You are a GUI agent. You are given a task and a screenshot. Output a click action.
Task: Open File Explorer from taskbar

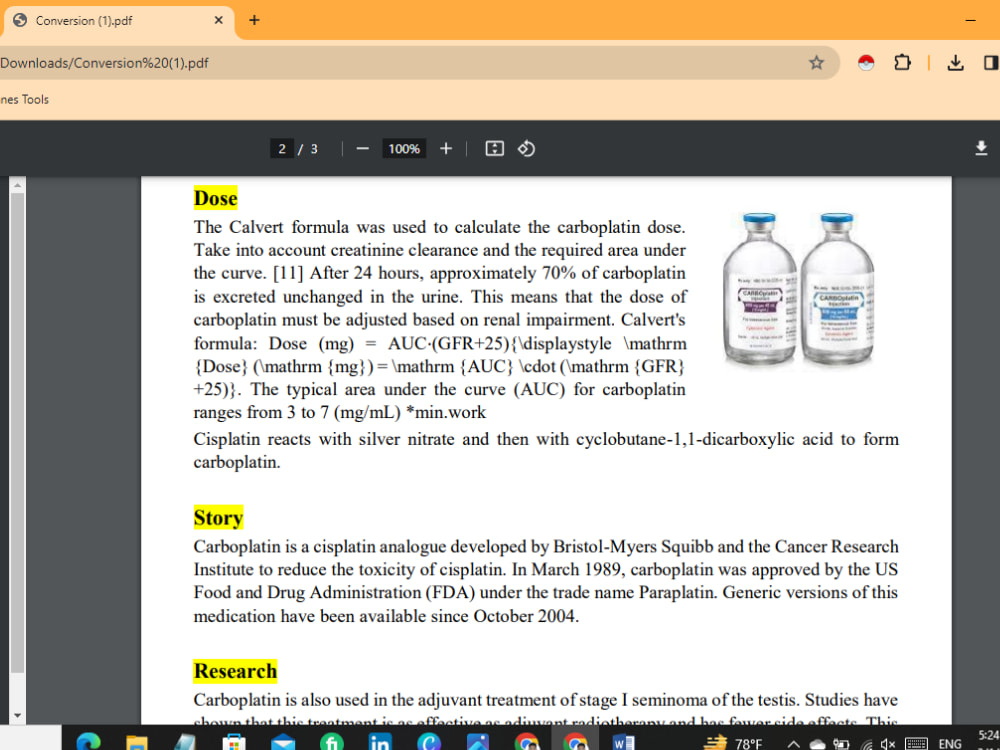[136, 742]
